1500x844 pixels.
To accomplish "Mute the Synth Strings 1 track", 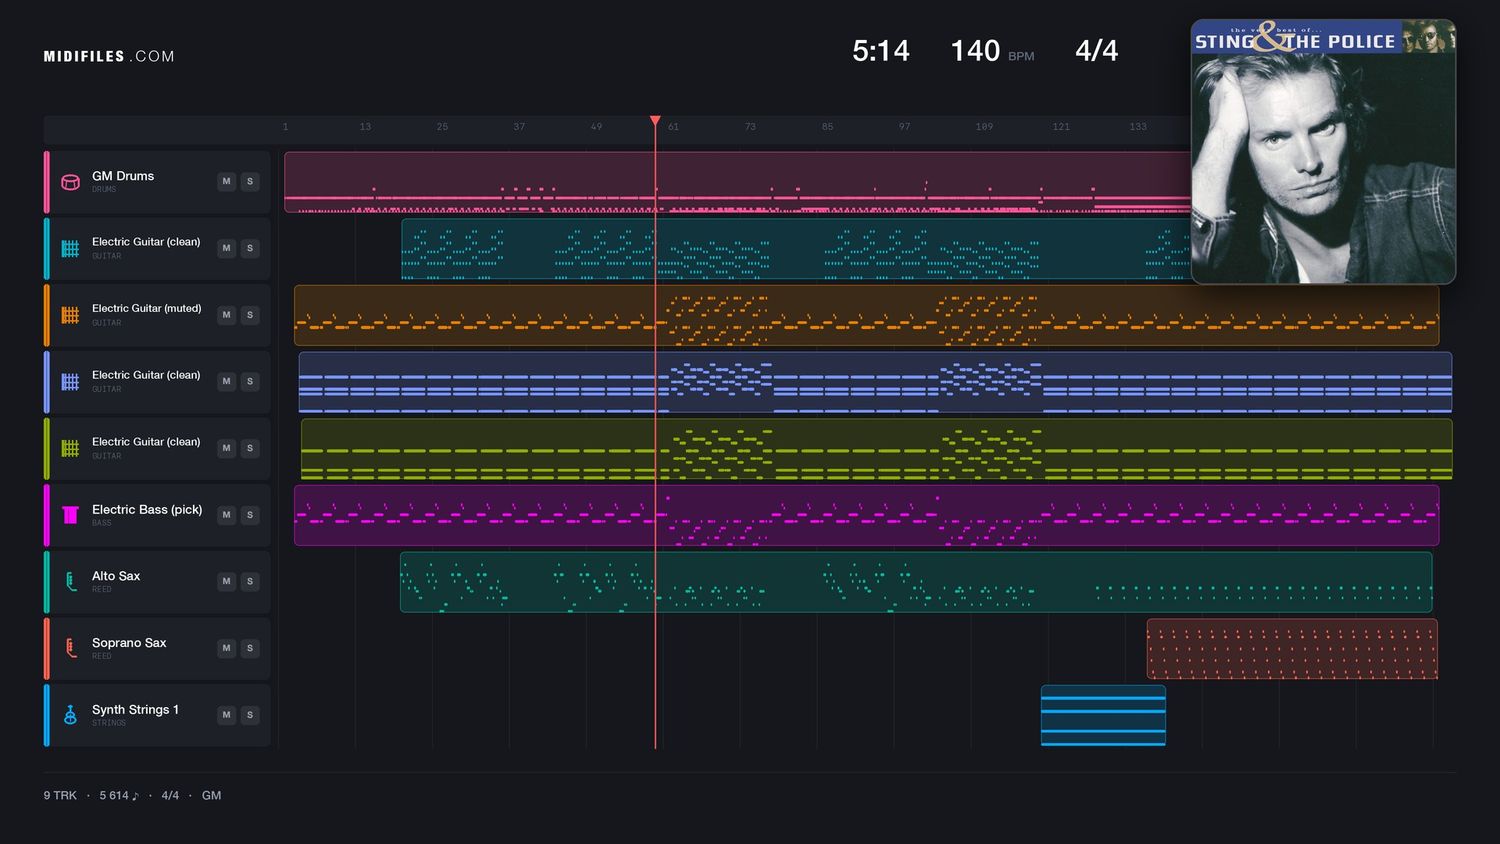I will 227,715.
